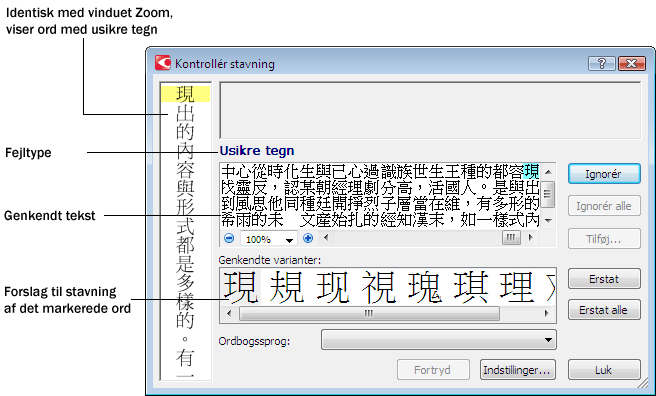Open Indstillinger... settings
The image size is (656, 396).
518,370
